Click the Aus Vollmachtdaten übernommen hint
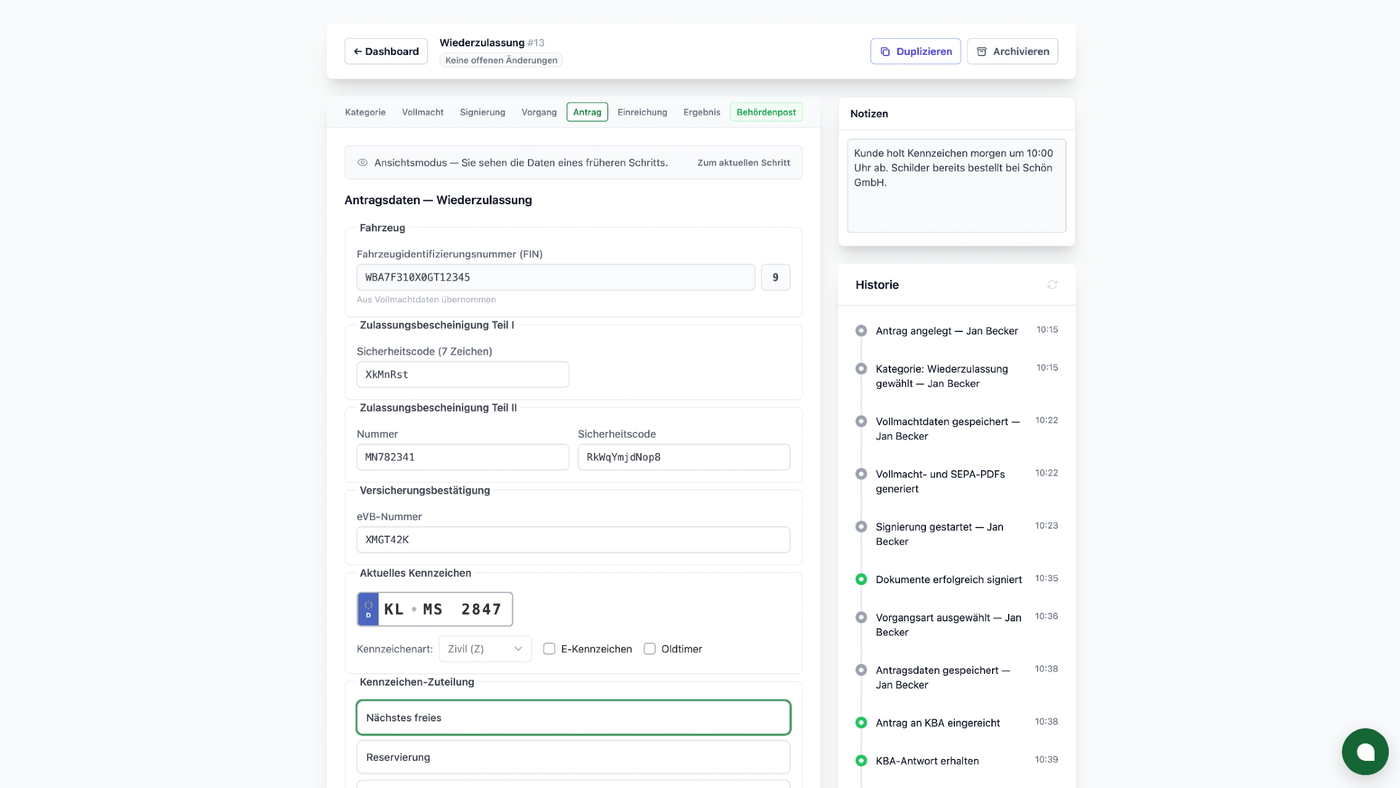This screenshot has height=788, width=1400. click(426, 300)
